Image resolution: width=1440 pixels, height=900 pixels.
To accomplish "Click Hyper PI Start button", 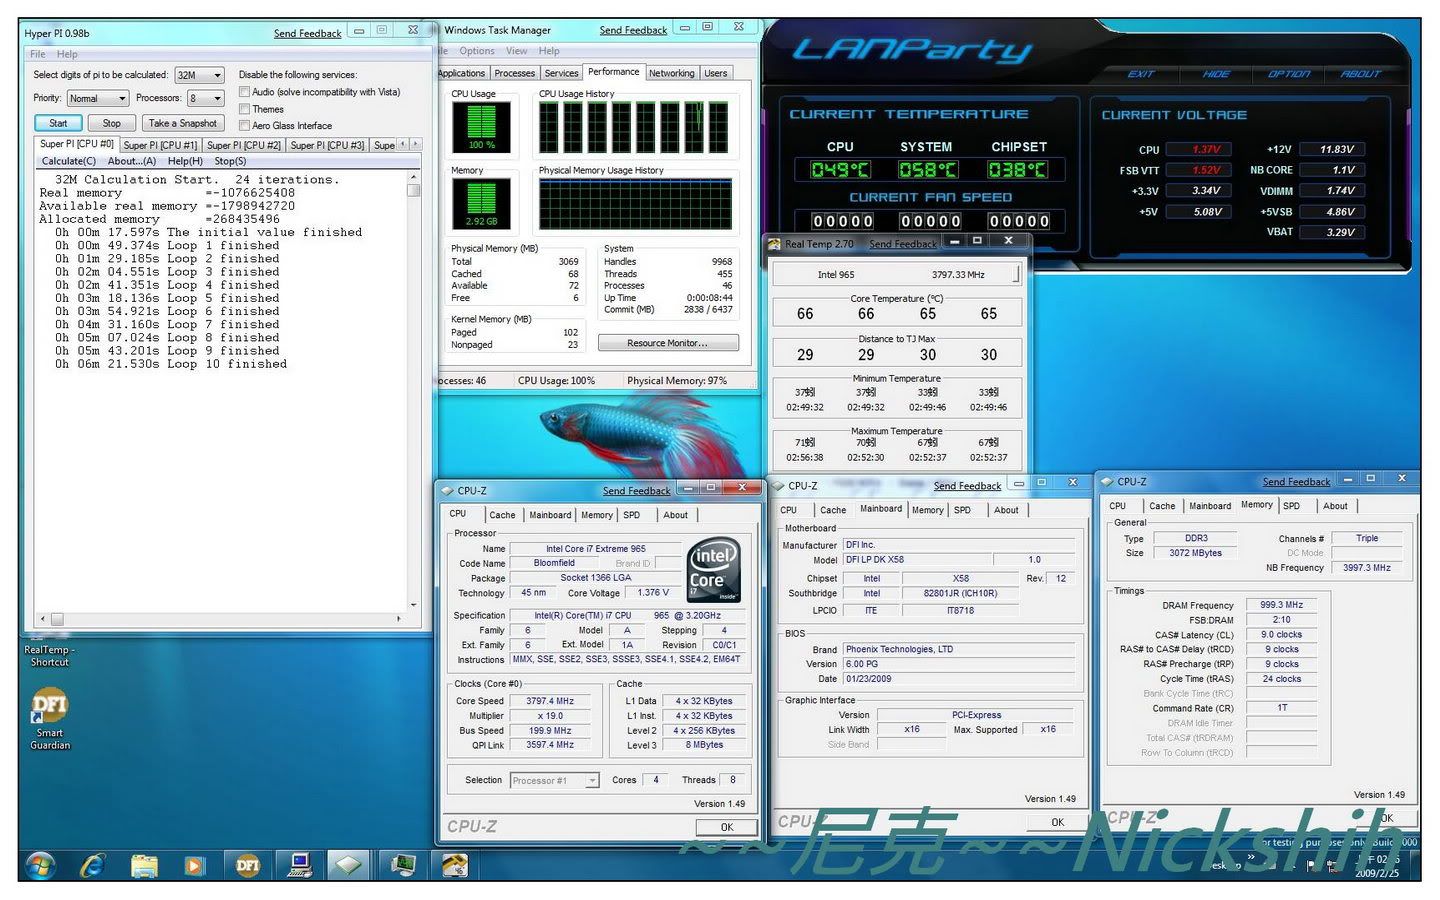I will [58, 123].
